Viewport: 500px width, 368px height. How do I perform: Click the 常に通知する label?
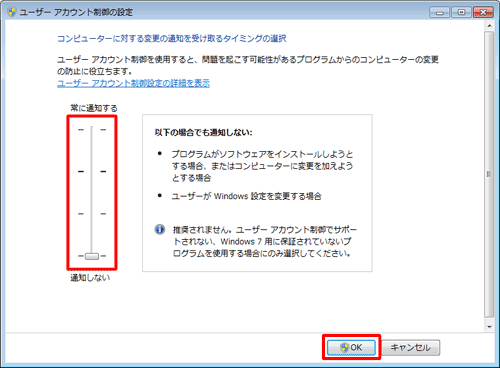[x=94, y=108]
